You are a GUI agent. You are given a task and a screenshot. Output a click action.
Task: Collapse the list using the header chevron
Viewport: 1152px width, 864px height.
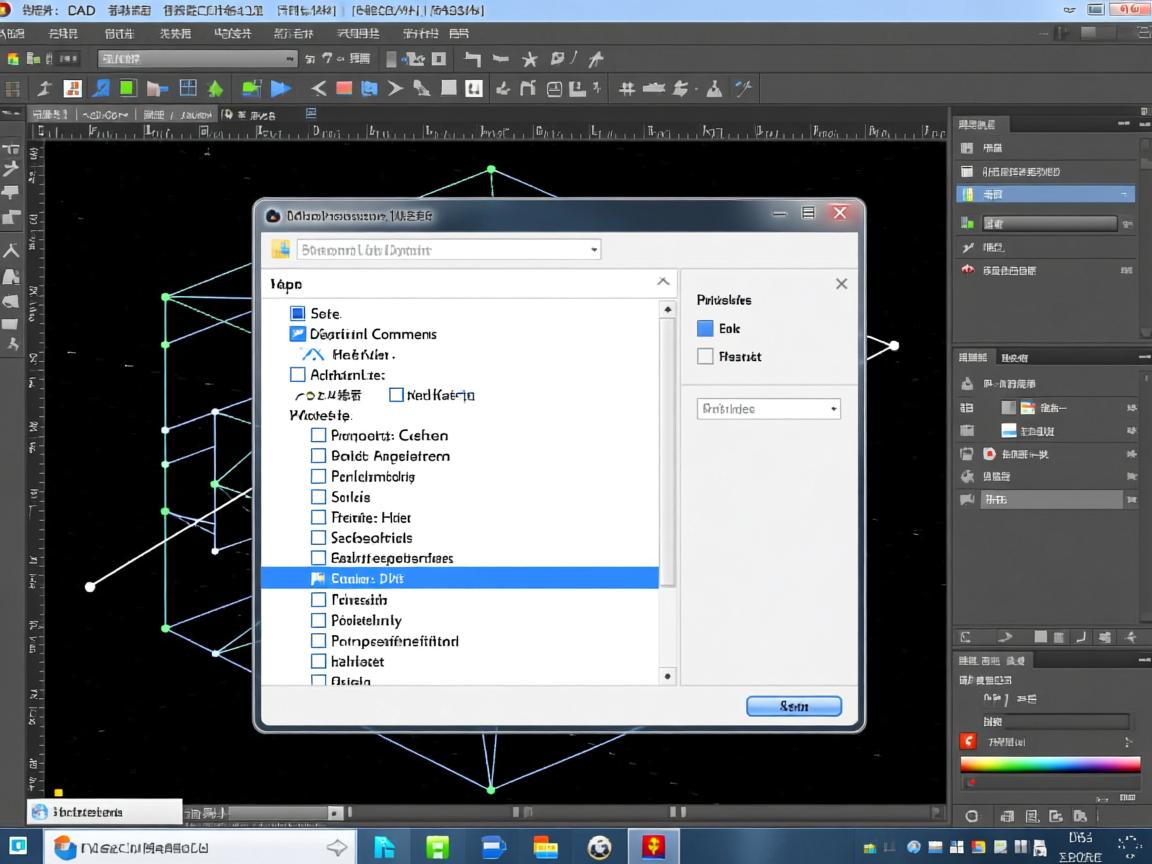[x=663, y=283]
